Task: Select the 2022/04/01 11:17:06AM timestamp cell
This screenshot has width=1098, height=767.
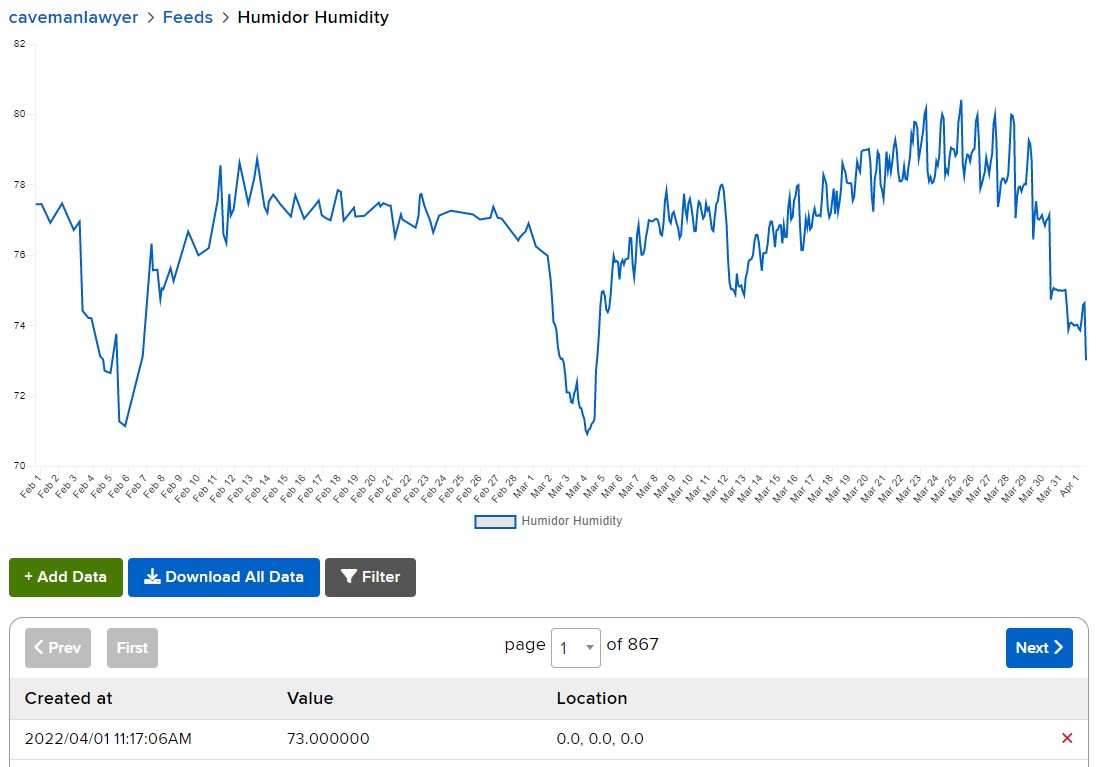Action: (108, 739)
